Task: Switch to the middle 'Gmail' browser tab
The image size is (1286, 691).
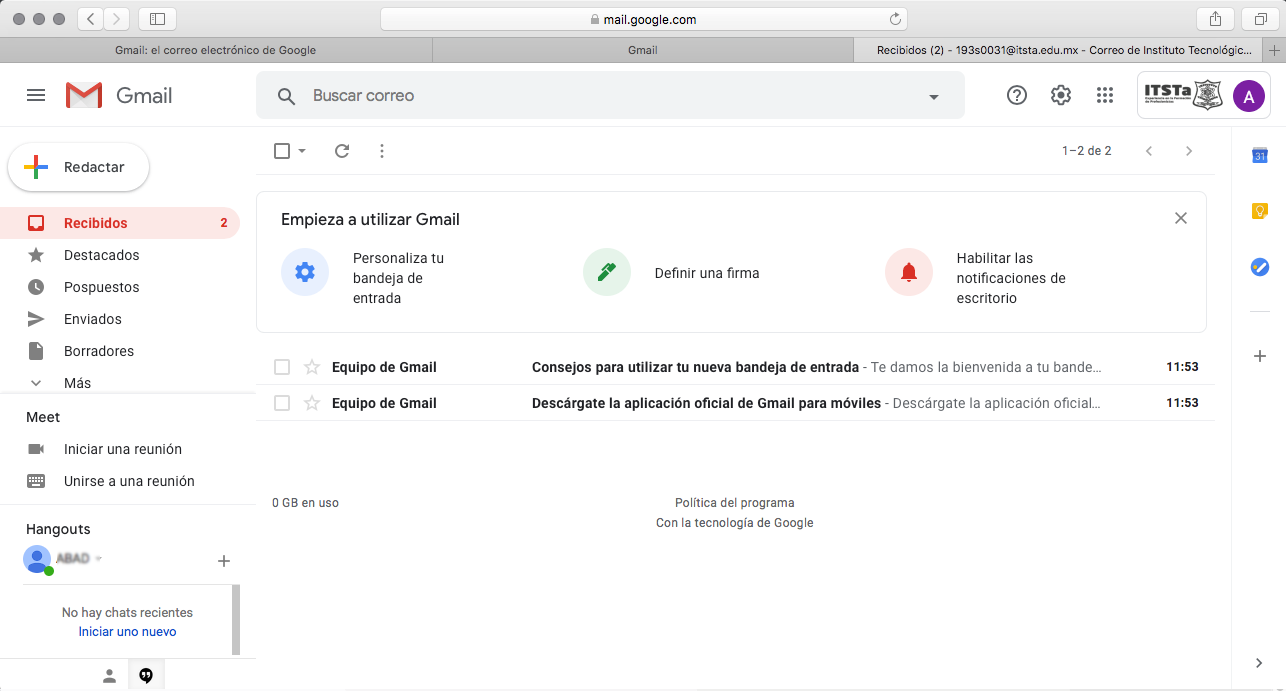Action: point(643,50)
